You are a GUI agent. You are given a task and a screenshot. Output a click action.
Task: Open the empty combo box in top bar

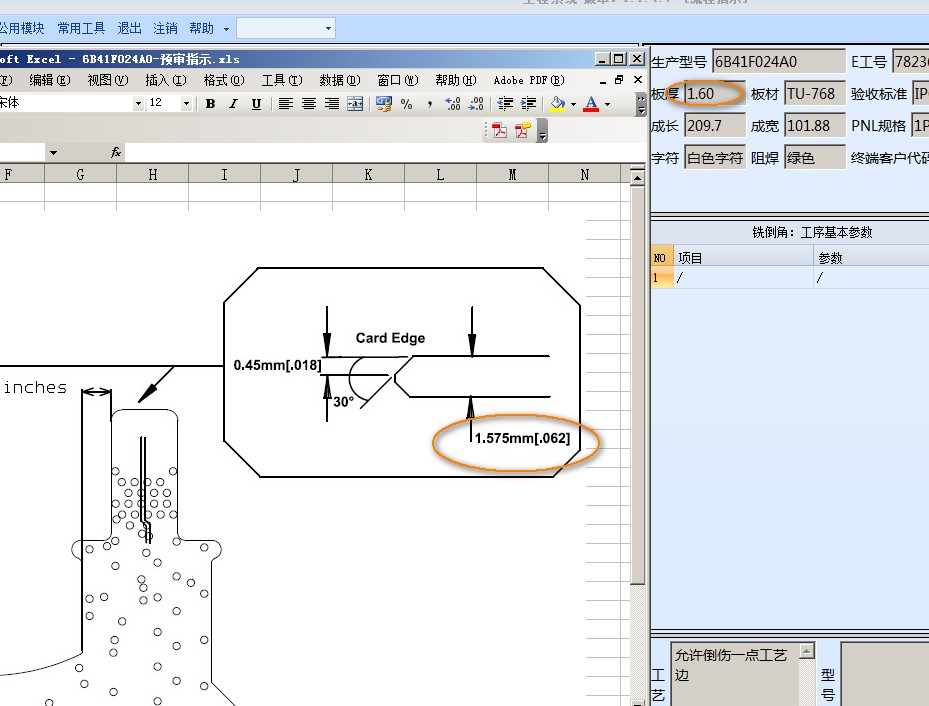286,28
